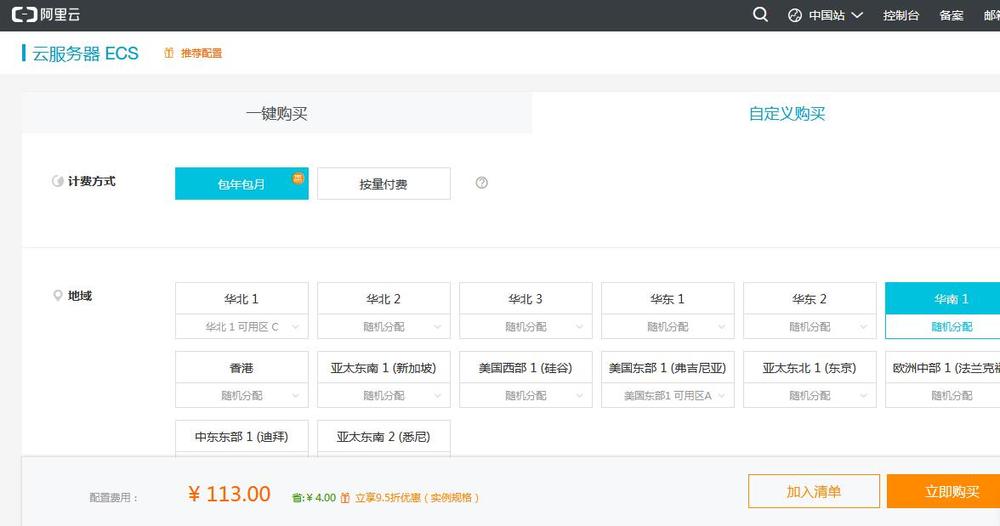Select the 华北 2 region

point(384,298)
